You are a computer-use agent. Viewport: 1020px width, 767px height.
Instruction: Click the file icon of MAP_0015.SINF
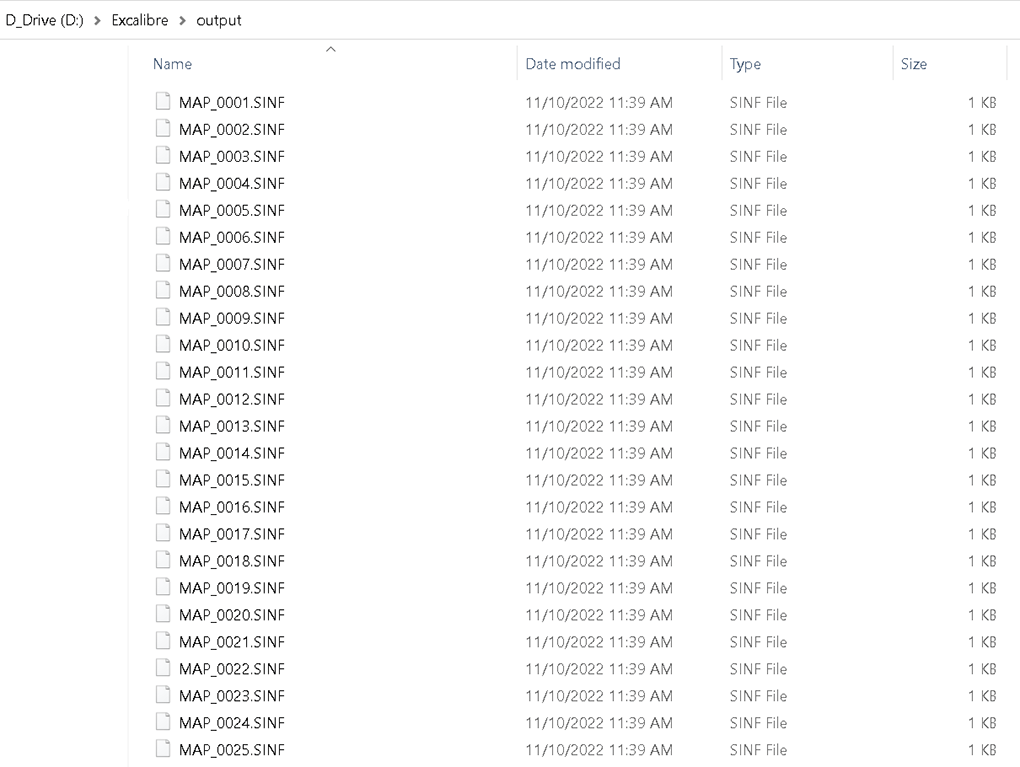pos(163,479)
